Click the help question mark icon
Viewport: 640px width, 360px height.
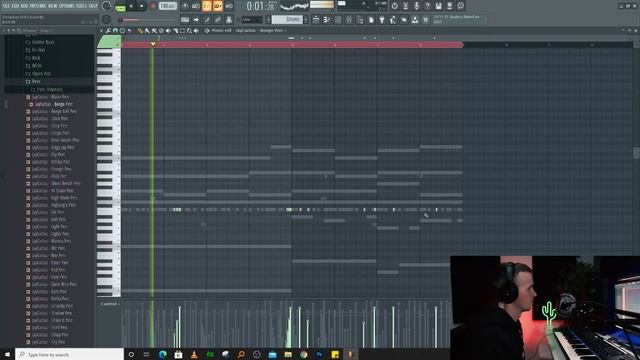[427, 6]
